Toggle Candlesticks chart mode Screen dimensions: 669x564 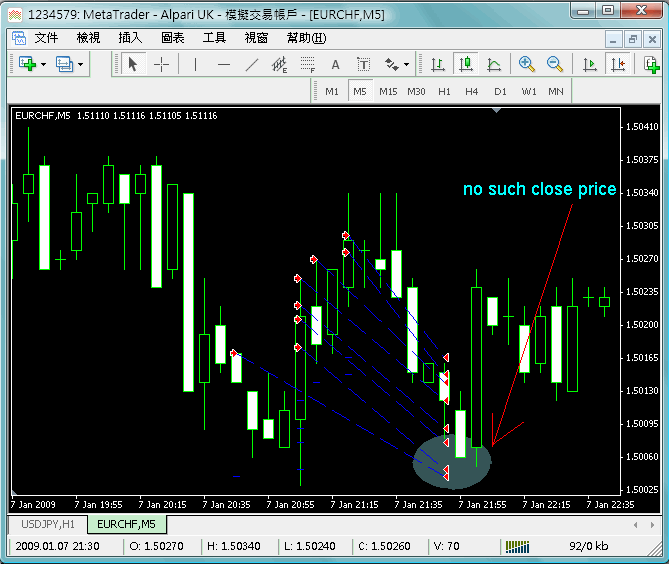[465, 64]
